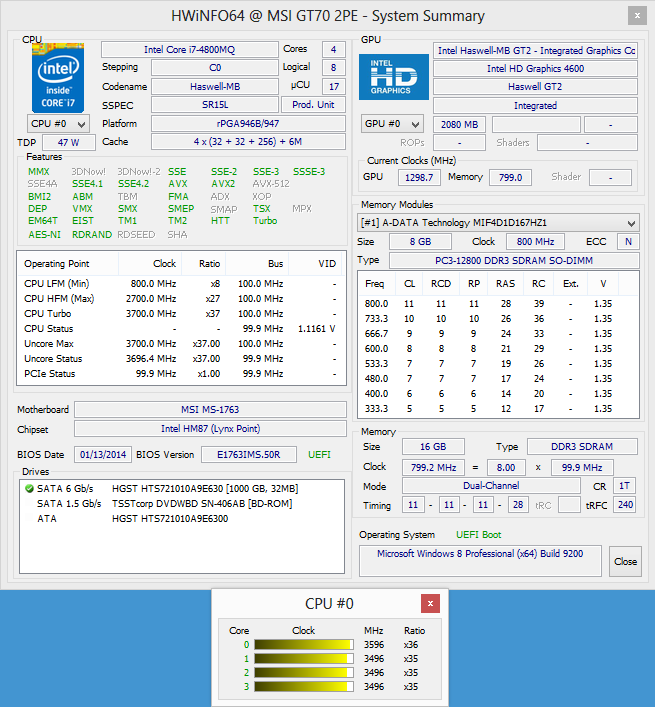Click the green SATA 6 Gb/s status icon
The height and width of the screenshot is (707, 655).
pyautogui.click(x=29, y=488)
